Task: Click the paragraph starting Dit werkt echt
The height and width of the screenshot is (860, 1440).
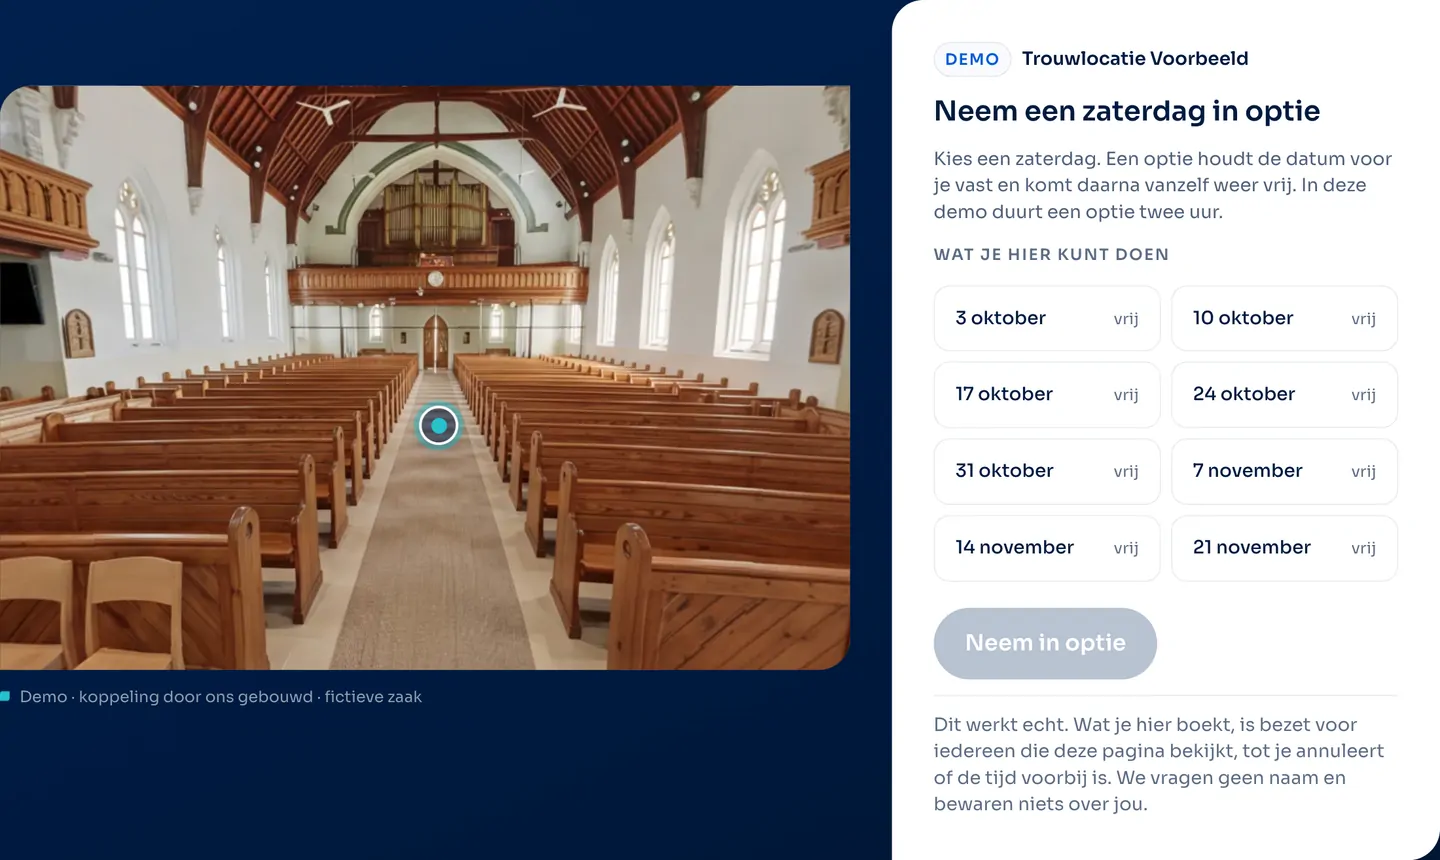Action: (1159, 764)
